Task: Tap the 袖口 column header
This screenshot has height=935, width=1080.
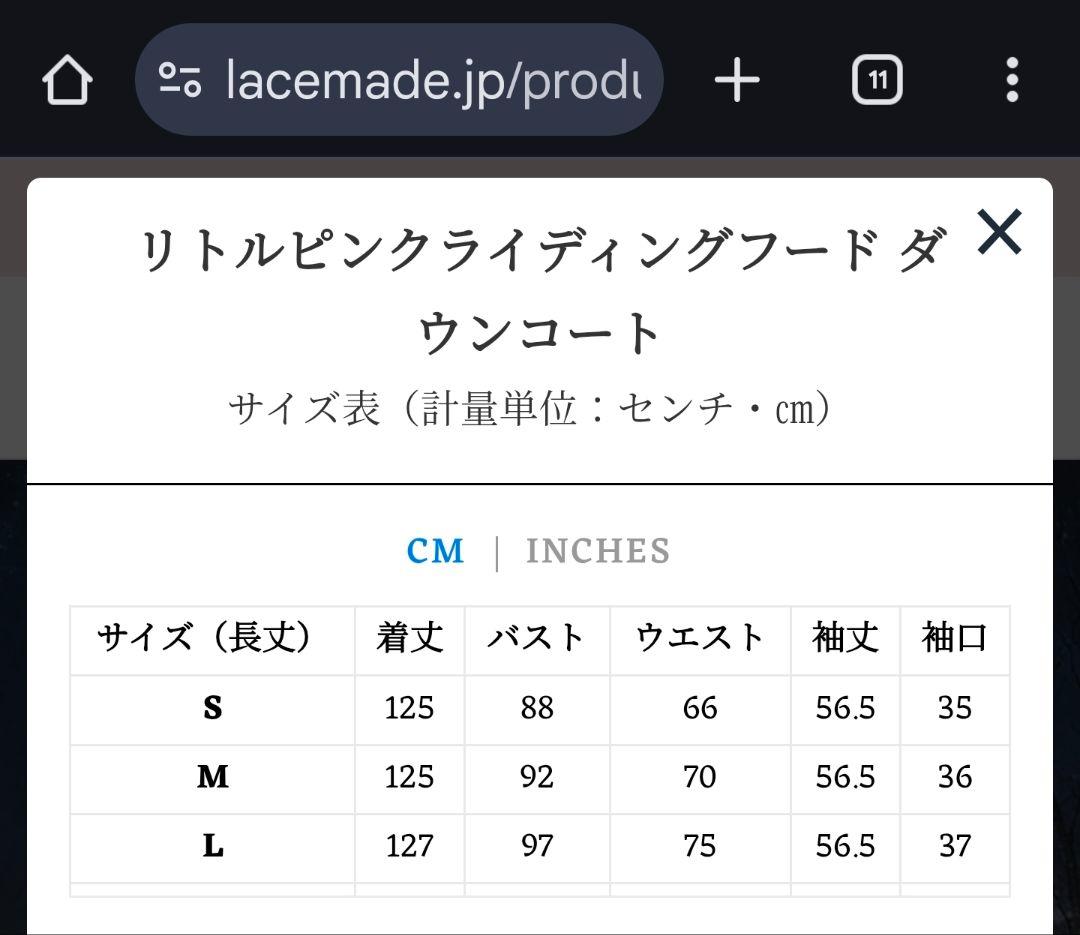Action: click(x=954, y=638)
